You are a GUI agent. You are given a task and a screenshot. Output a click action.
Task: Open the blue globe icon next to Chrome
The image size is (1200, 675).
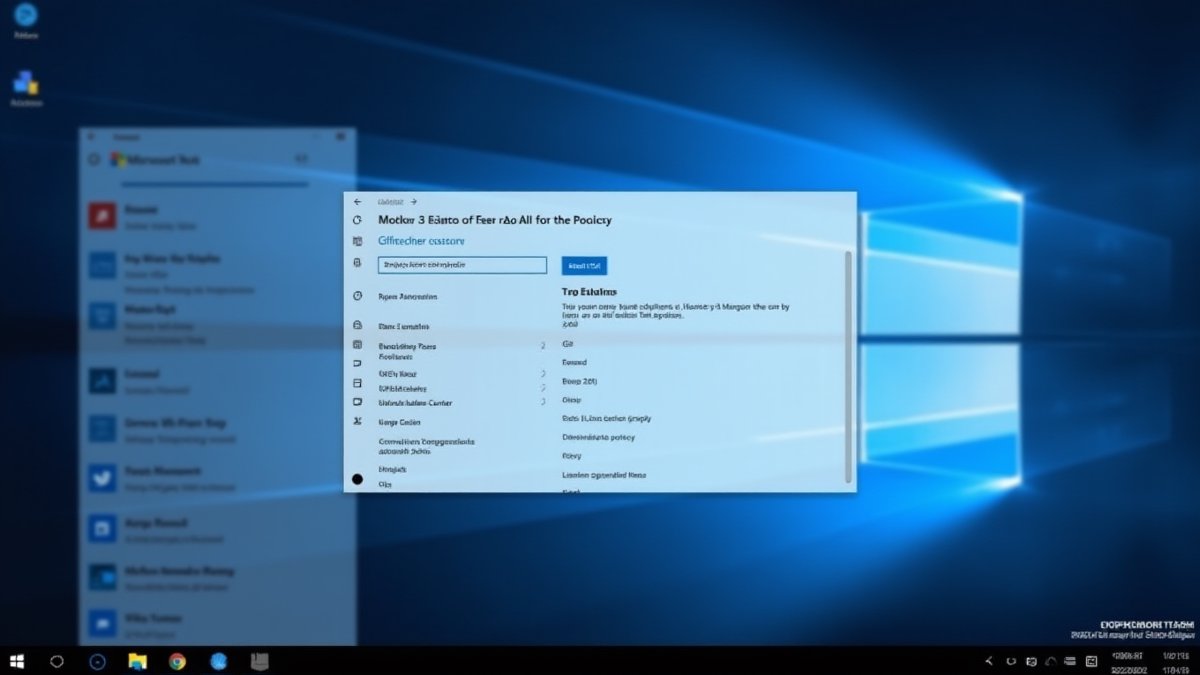click(x=218, y=661)
